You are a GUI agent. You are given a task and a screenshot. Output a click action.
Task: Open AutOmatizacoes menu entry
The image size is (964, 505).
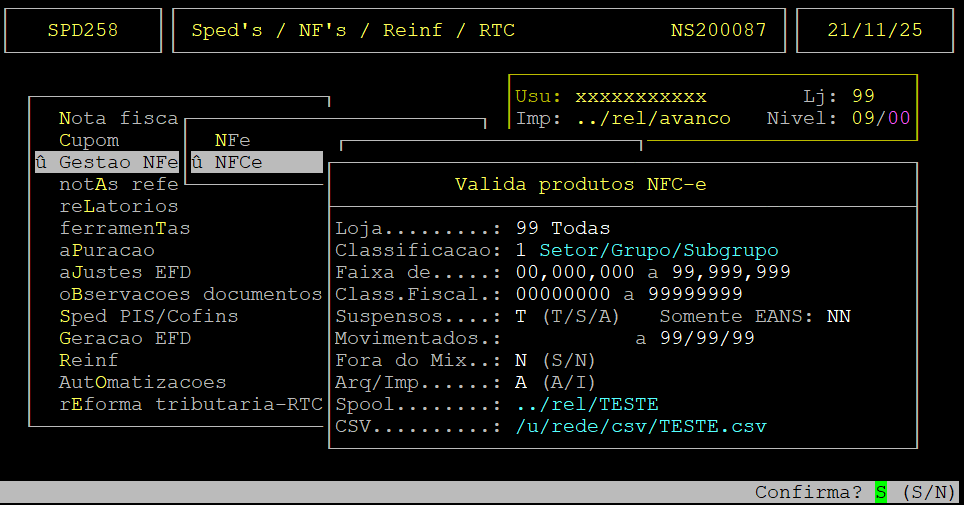(142, 382)
